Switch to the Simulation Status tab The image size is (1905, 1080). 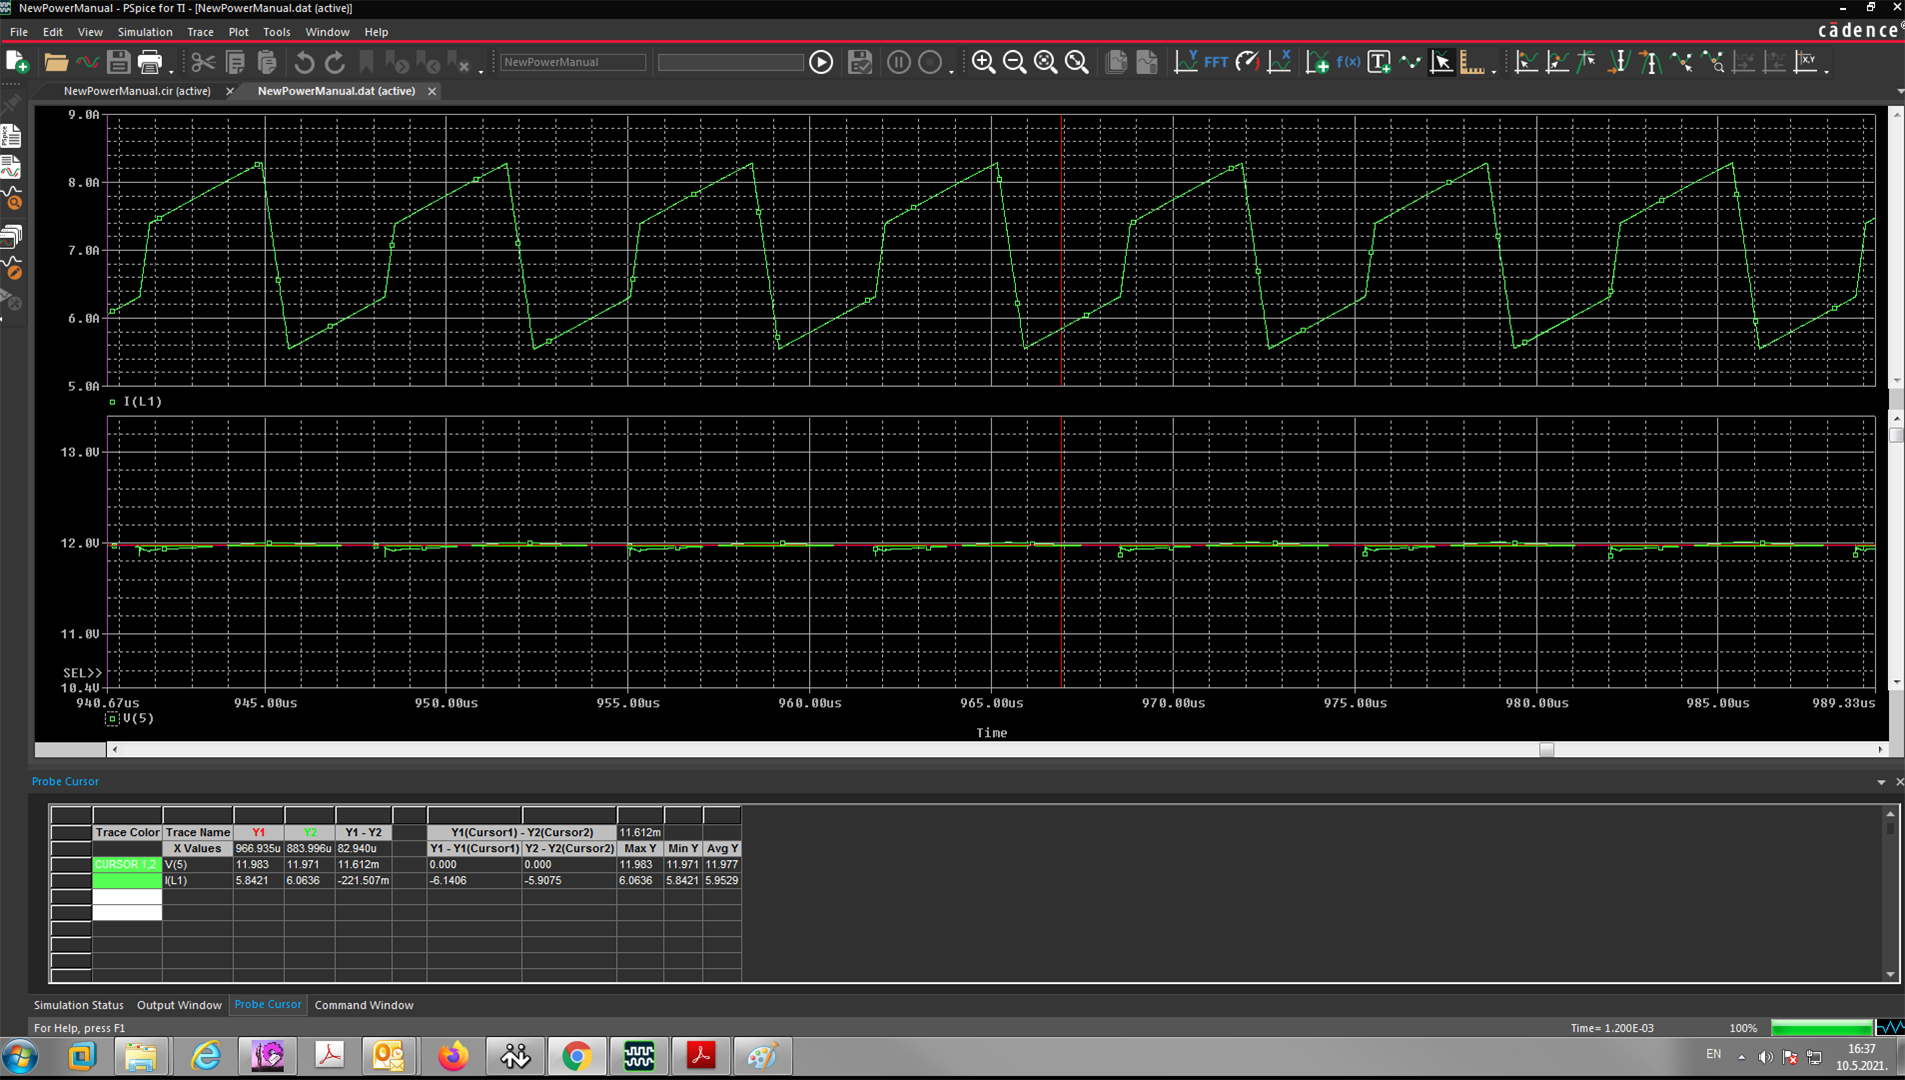[79, 1005]
